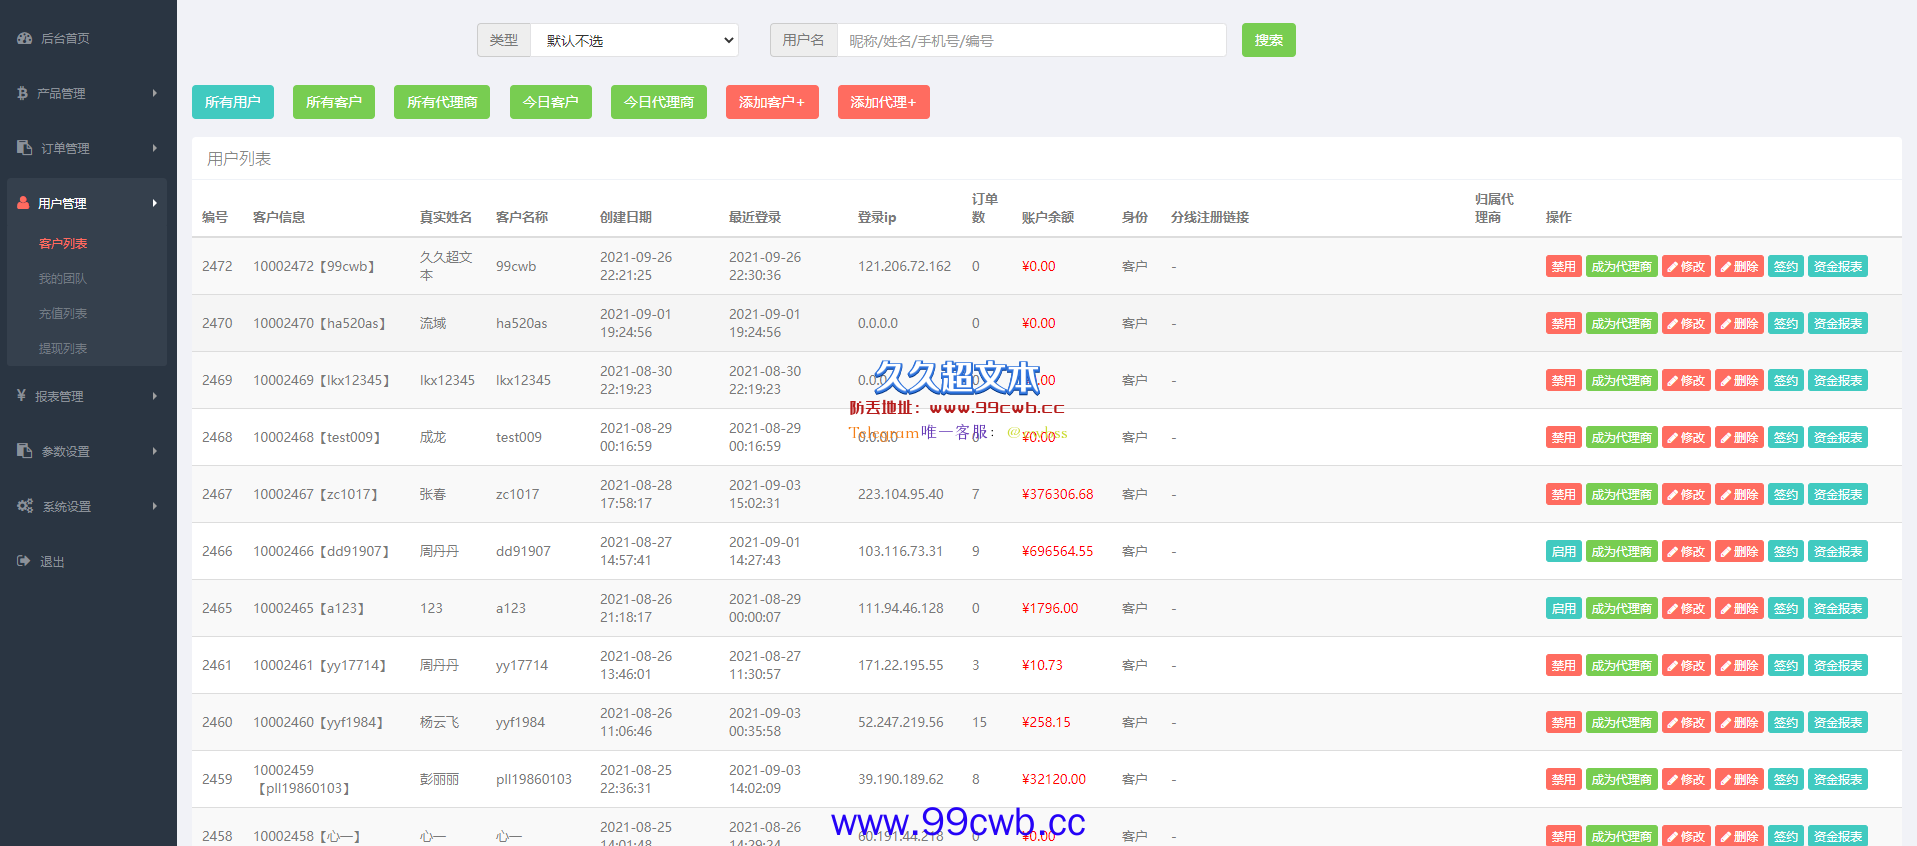
Task: Click 禁用 for user 2470
Action: (1564, 323)
